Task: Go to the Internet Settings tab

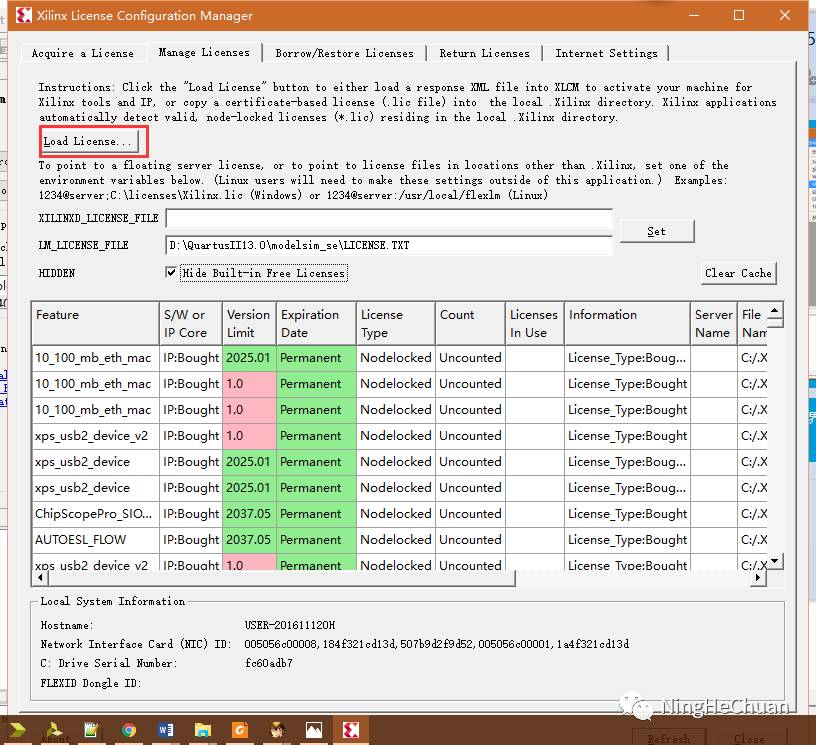Action: (x=606, y=53)
